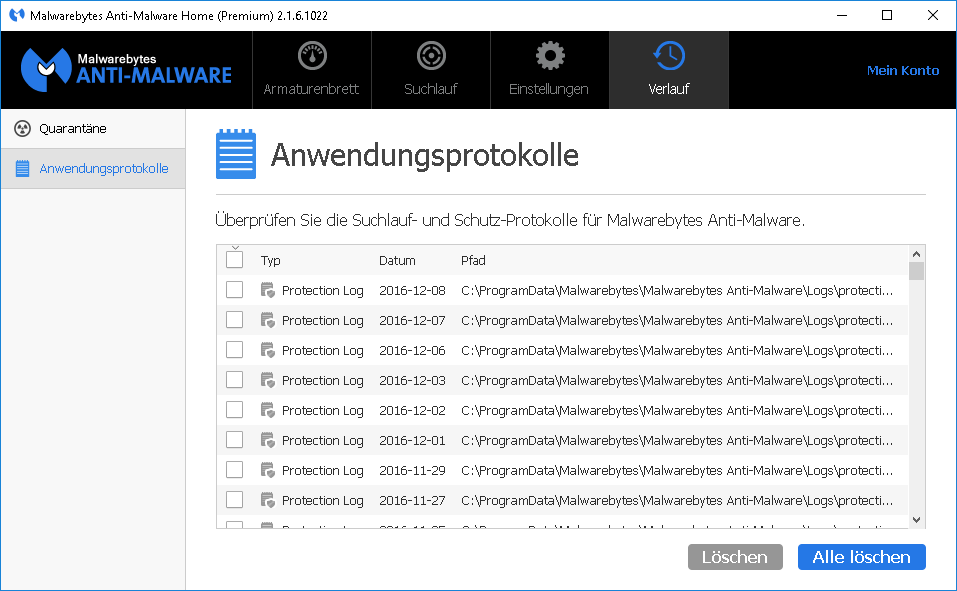Click the date 2016-11-27

tap(413, 500)
